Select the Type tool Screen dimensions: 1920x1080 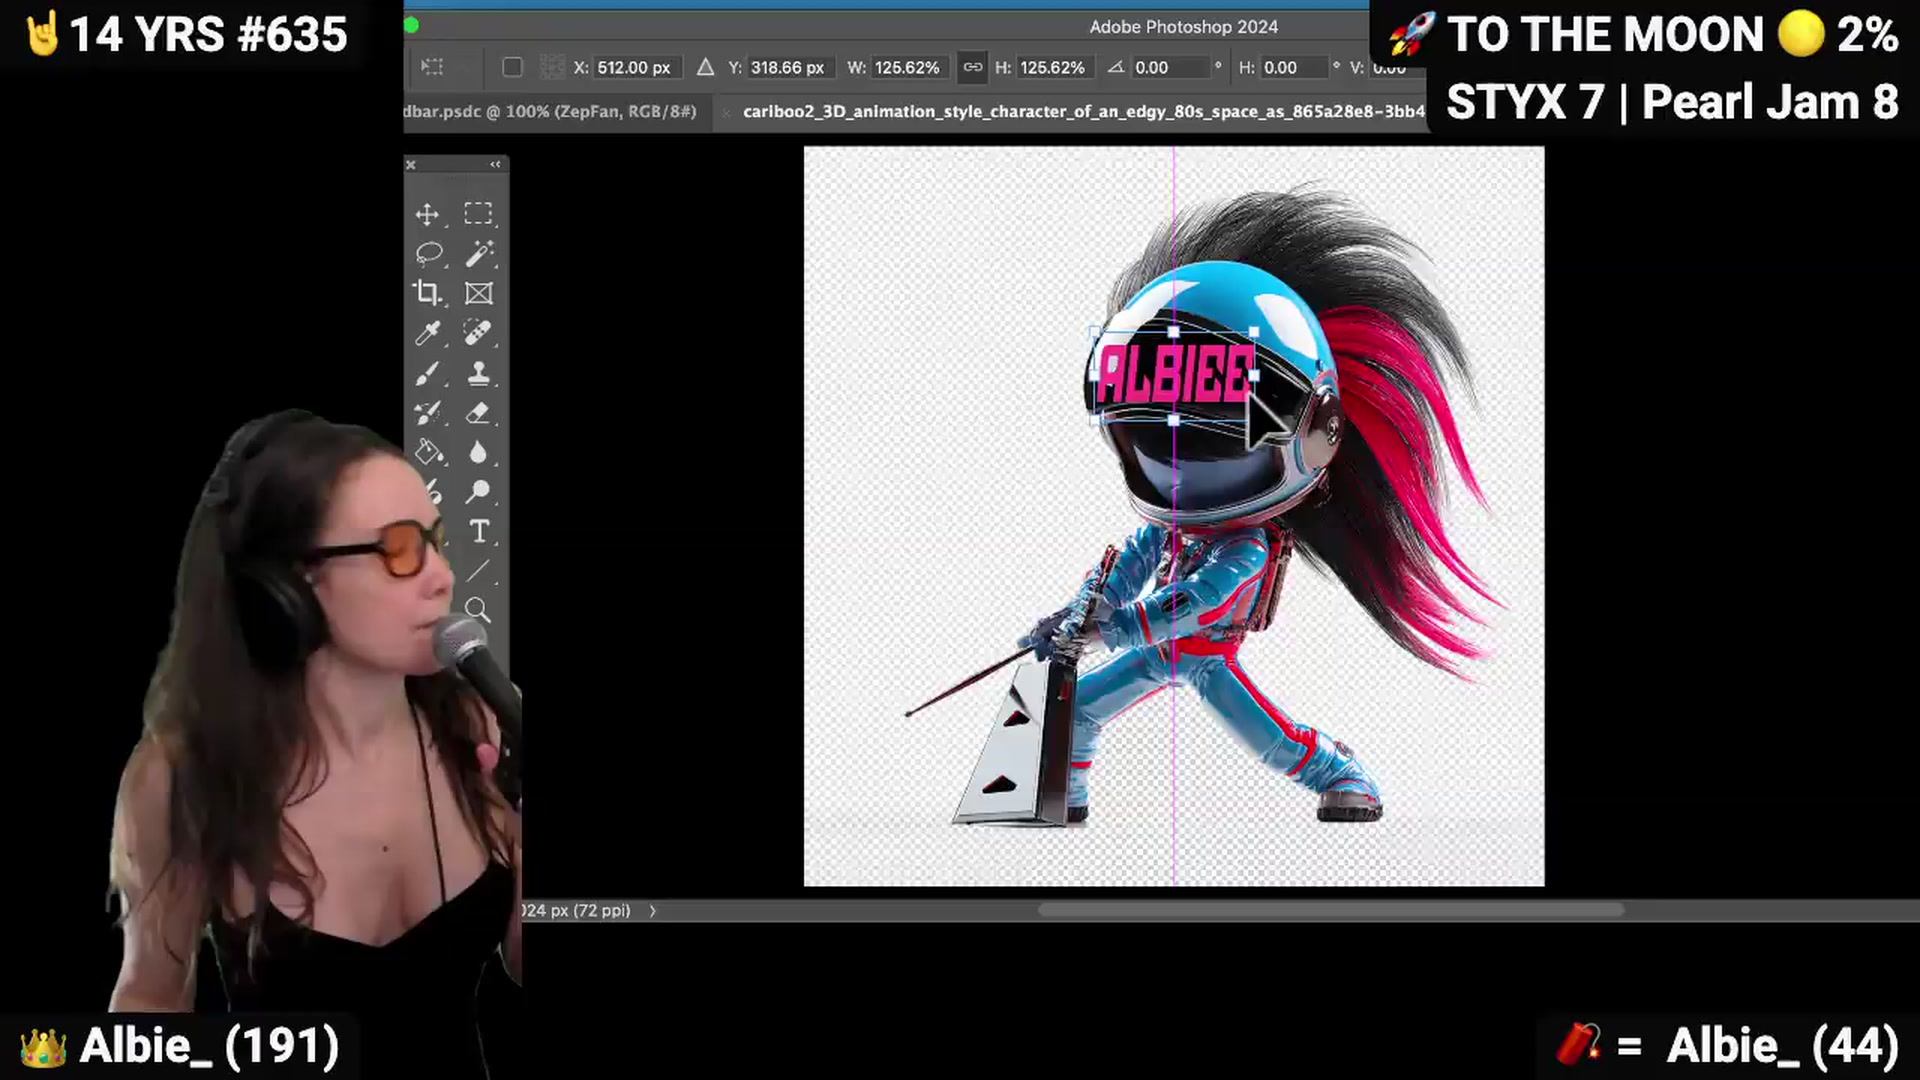(x=479, y=531)
